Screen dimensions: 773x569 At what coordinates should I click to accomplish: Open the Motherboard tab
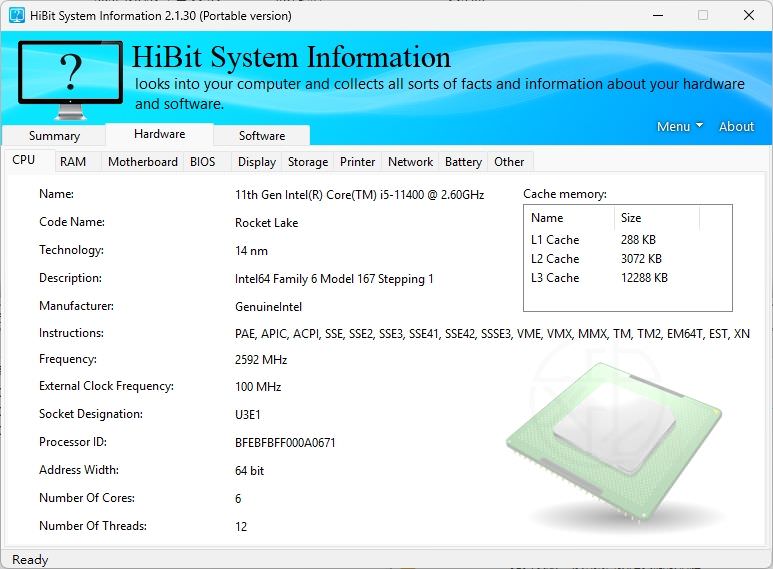click(143, 162)
